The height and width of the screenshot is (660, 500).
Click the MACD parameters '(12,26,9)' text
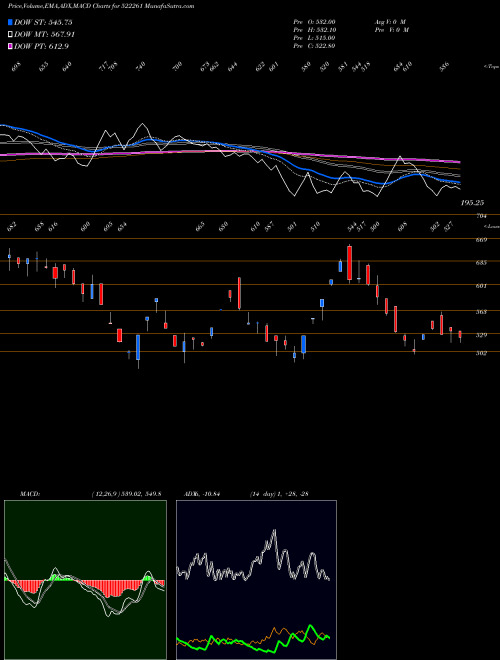click(x=106, y=493)
